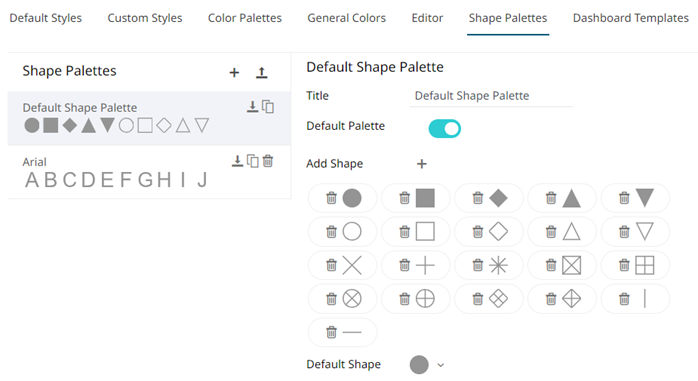This screenshot has height=381, width=698.
Task: Add a new shape palette
Action: pyautogui.click(x=234, y=73)
